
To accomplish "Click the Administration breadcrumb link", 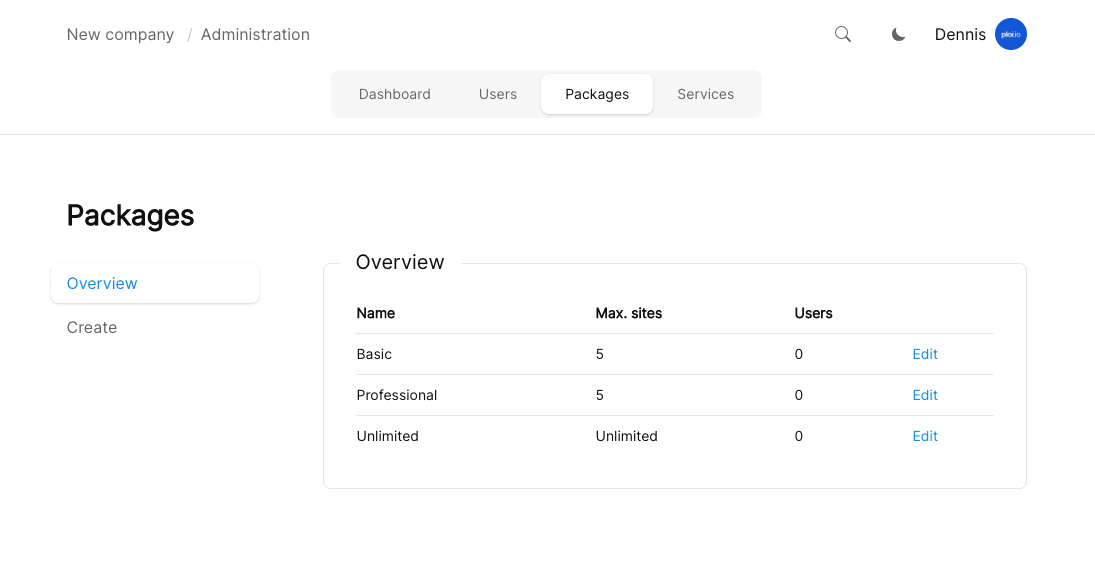I will [255, 34].
